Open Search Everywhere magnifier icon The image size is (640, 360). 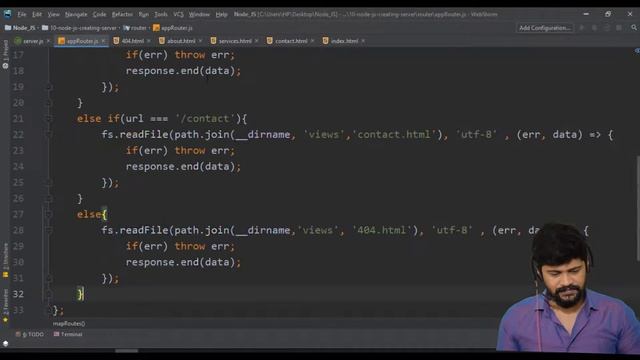[634, 28]
